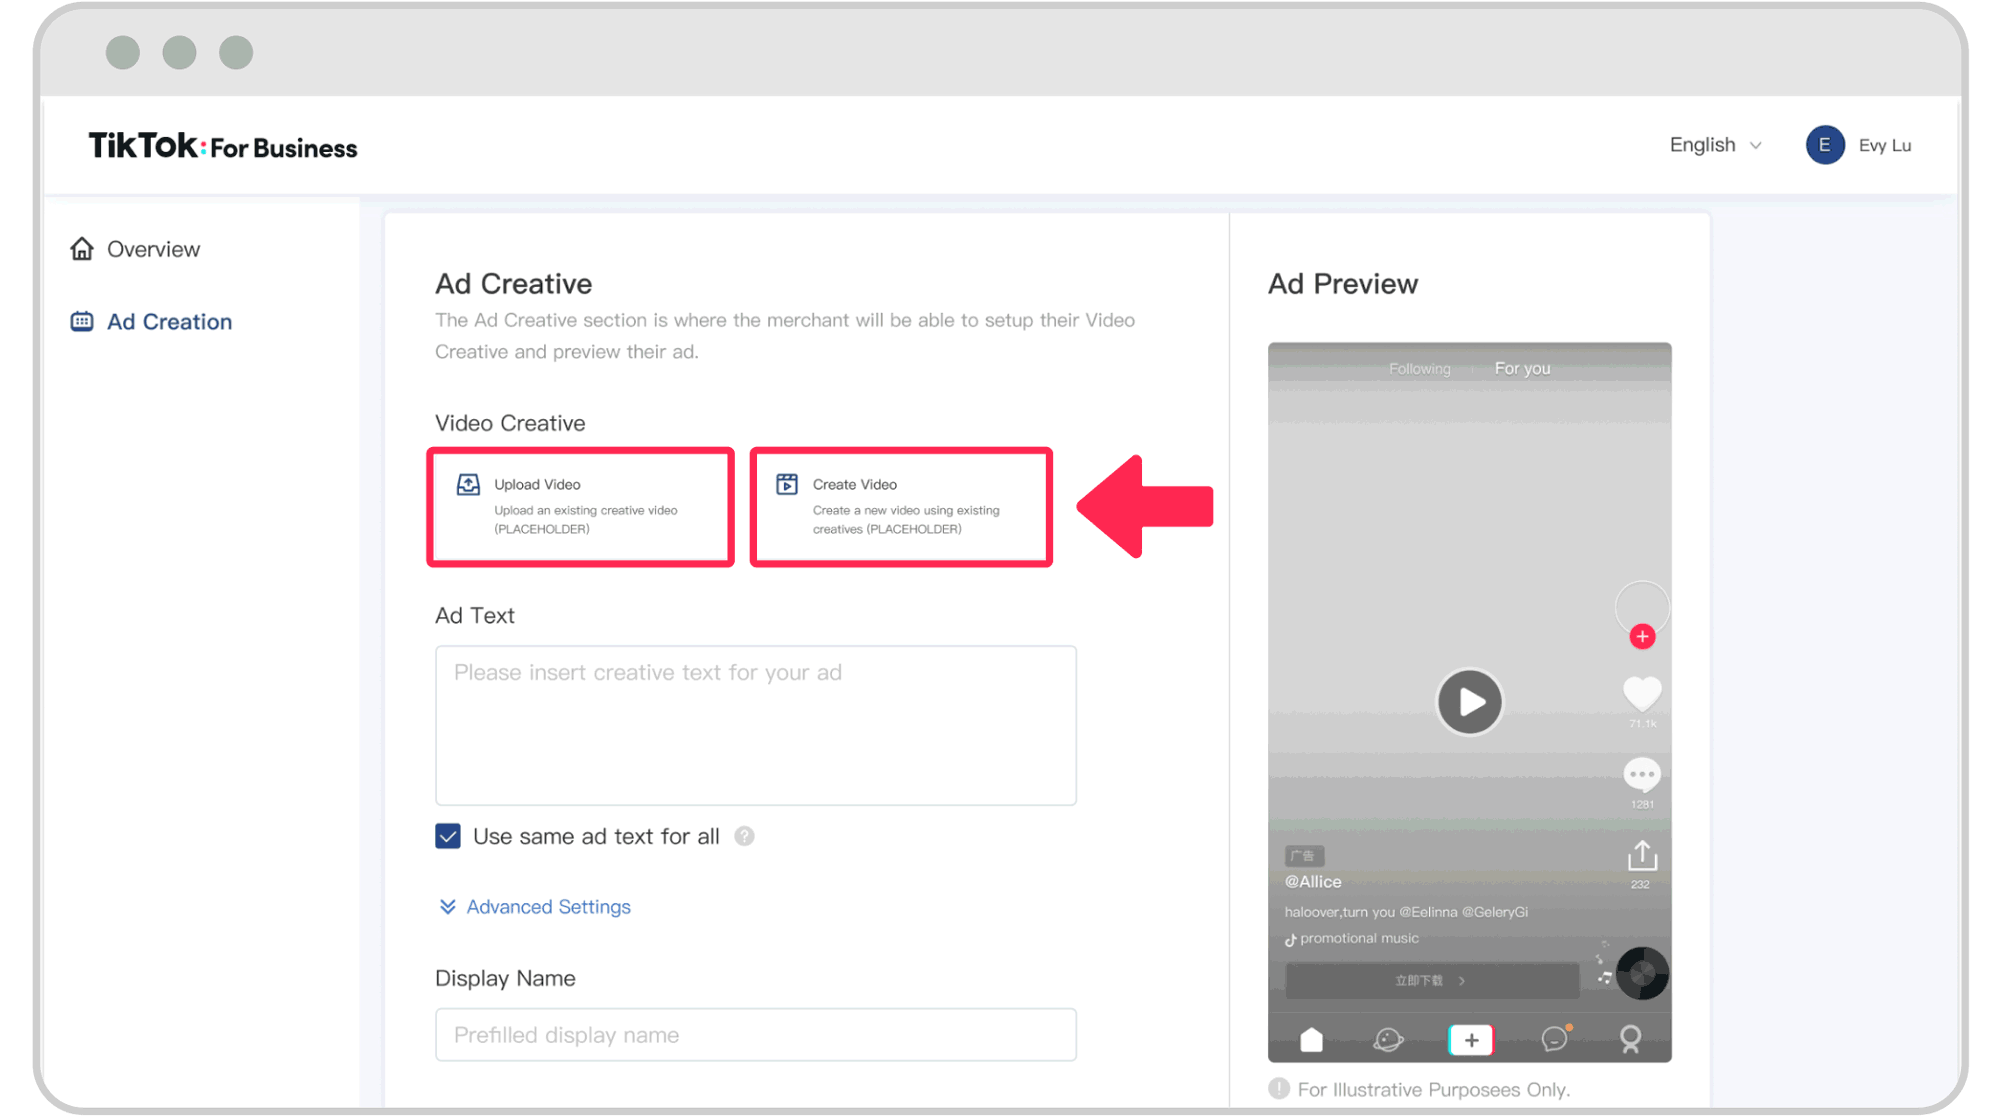
Task: Click the Create Video film icon
Action: click(787, 484)
